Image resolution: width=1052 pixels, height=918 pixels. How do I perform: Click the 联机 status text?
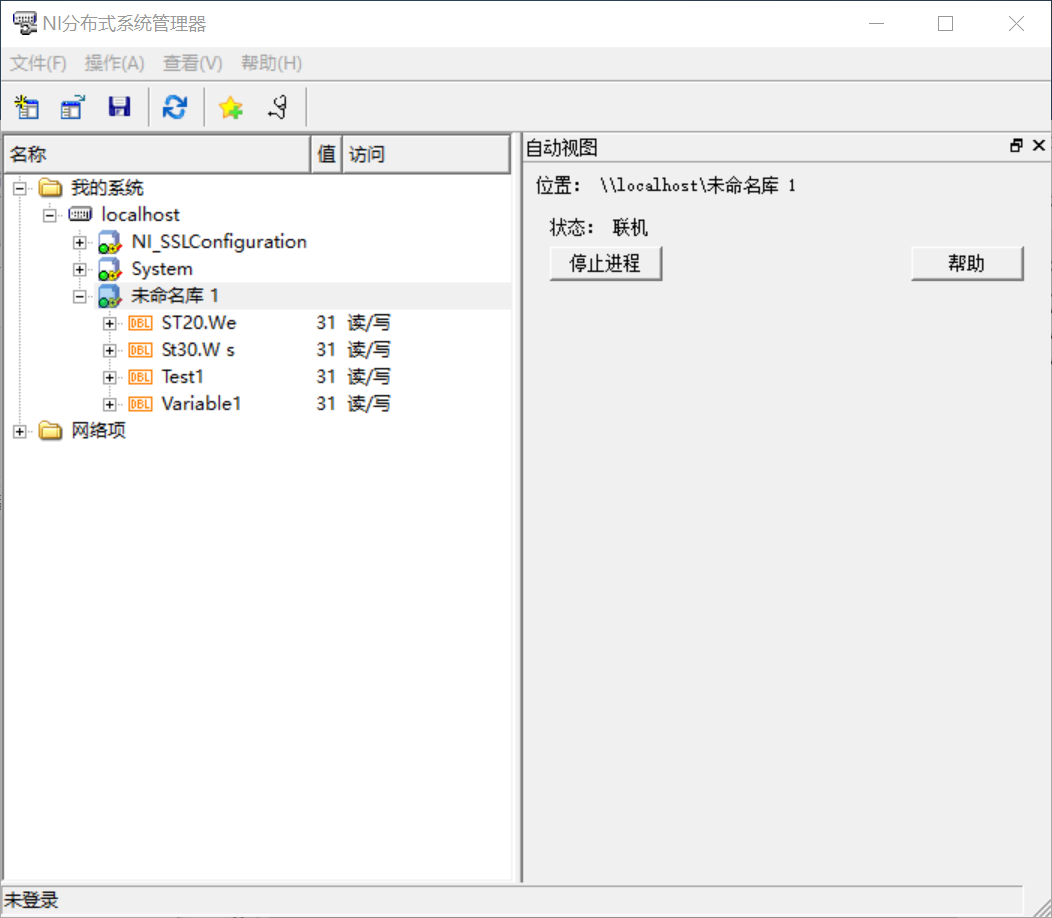630,227
